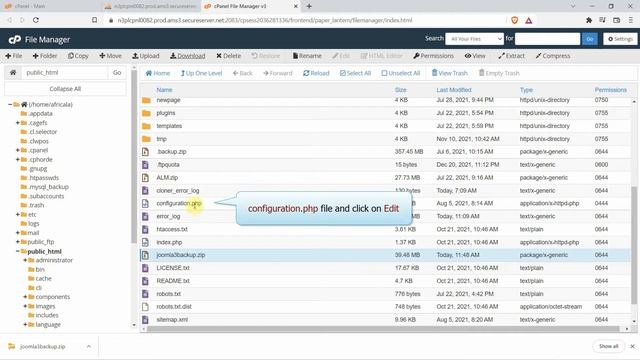Click the .backup.zip file icon
This screenshot has width=640, height=360.
click(145, 152)
